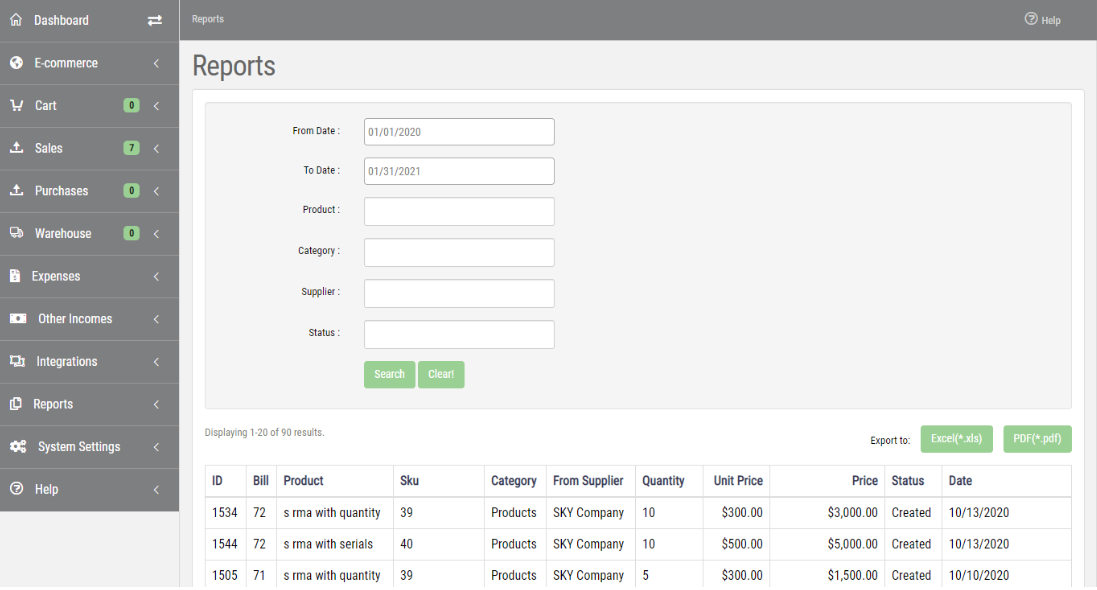The height and width of the screenshot is (590, 1097).
Task: Click the Expenses document icon
Action: tap(16, 276)
